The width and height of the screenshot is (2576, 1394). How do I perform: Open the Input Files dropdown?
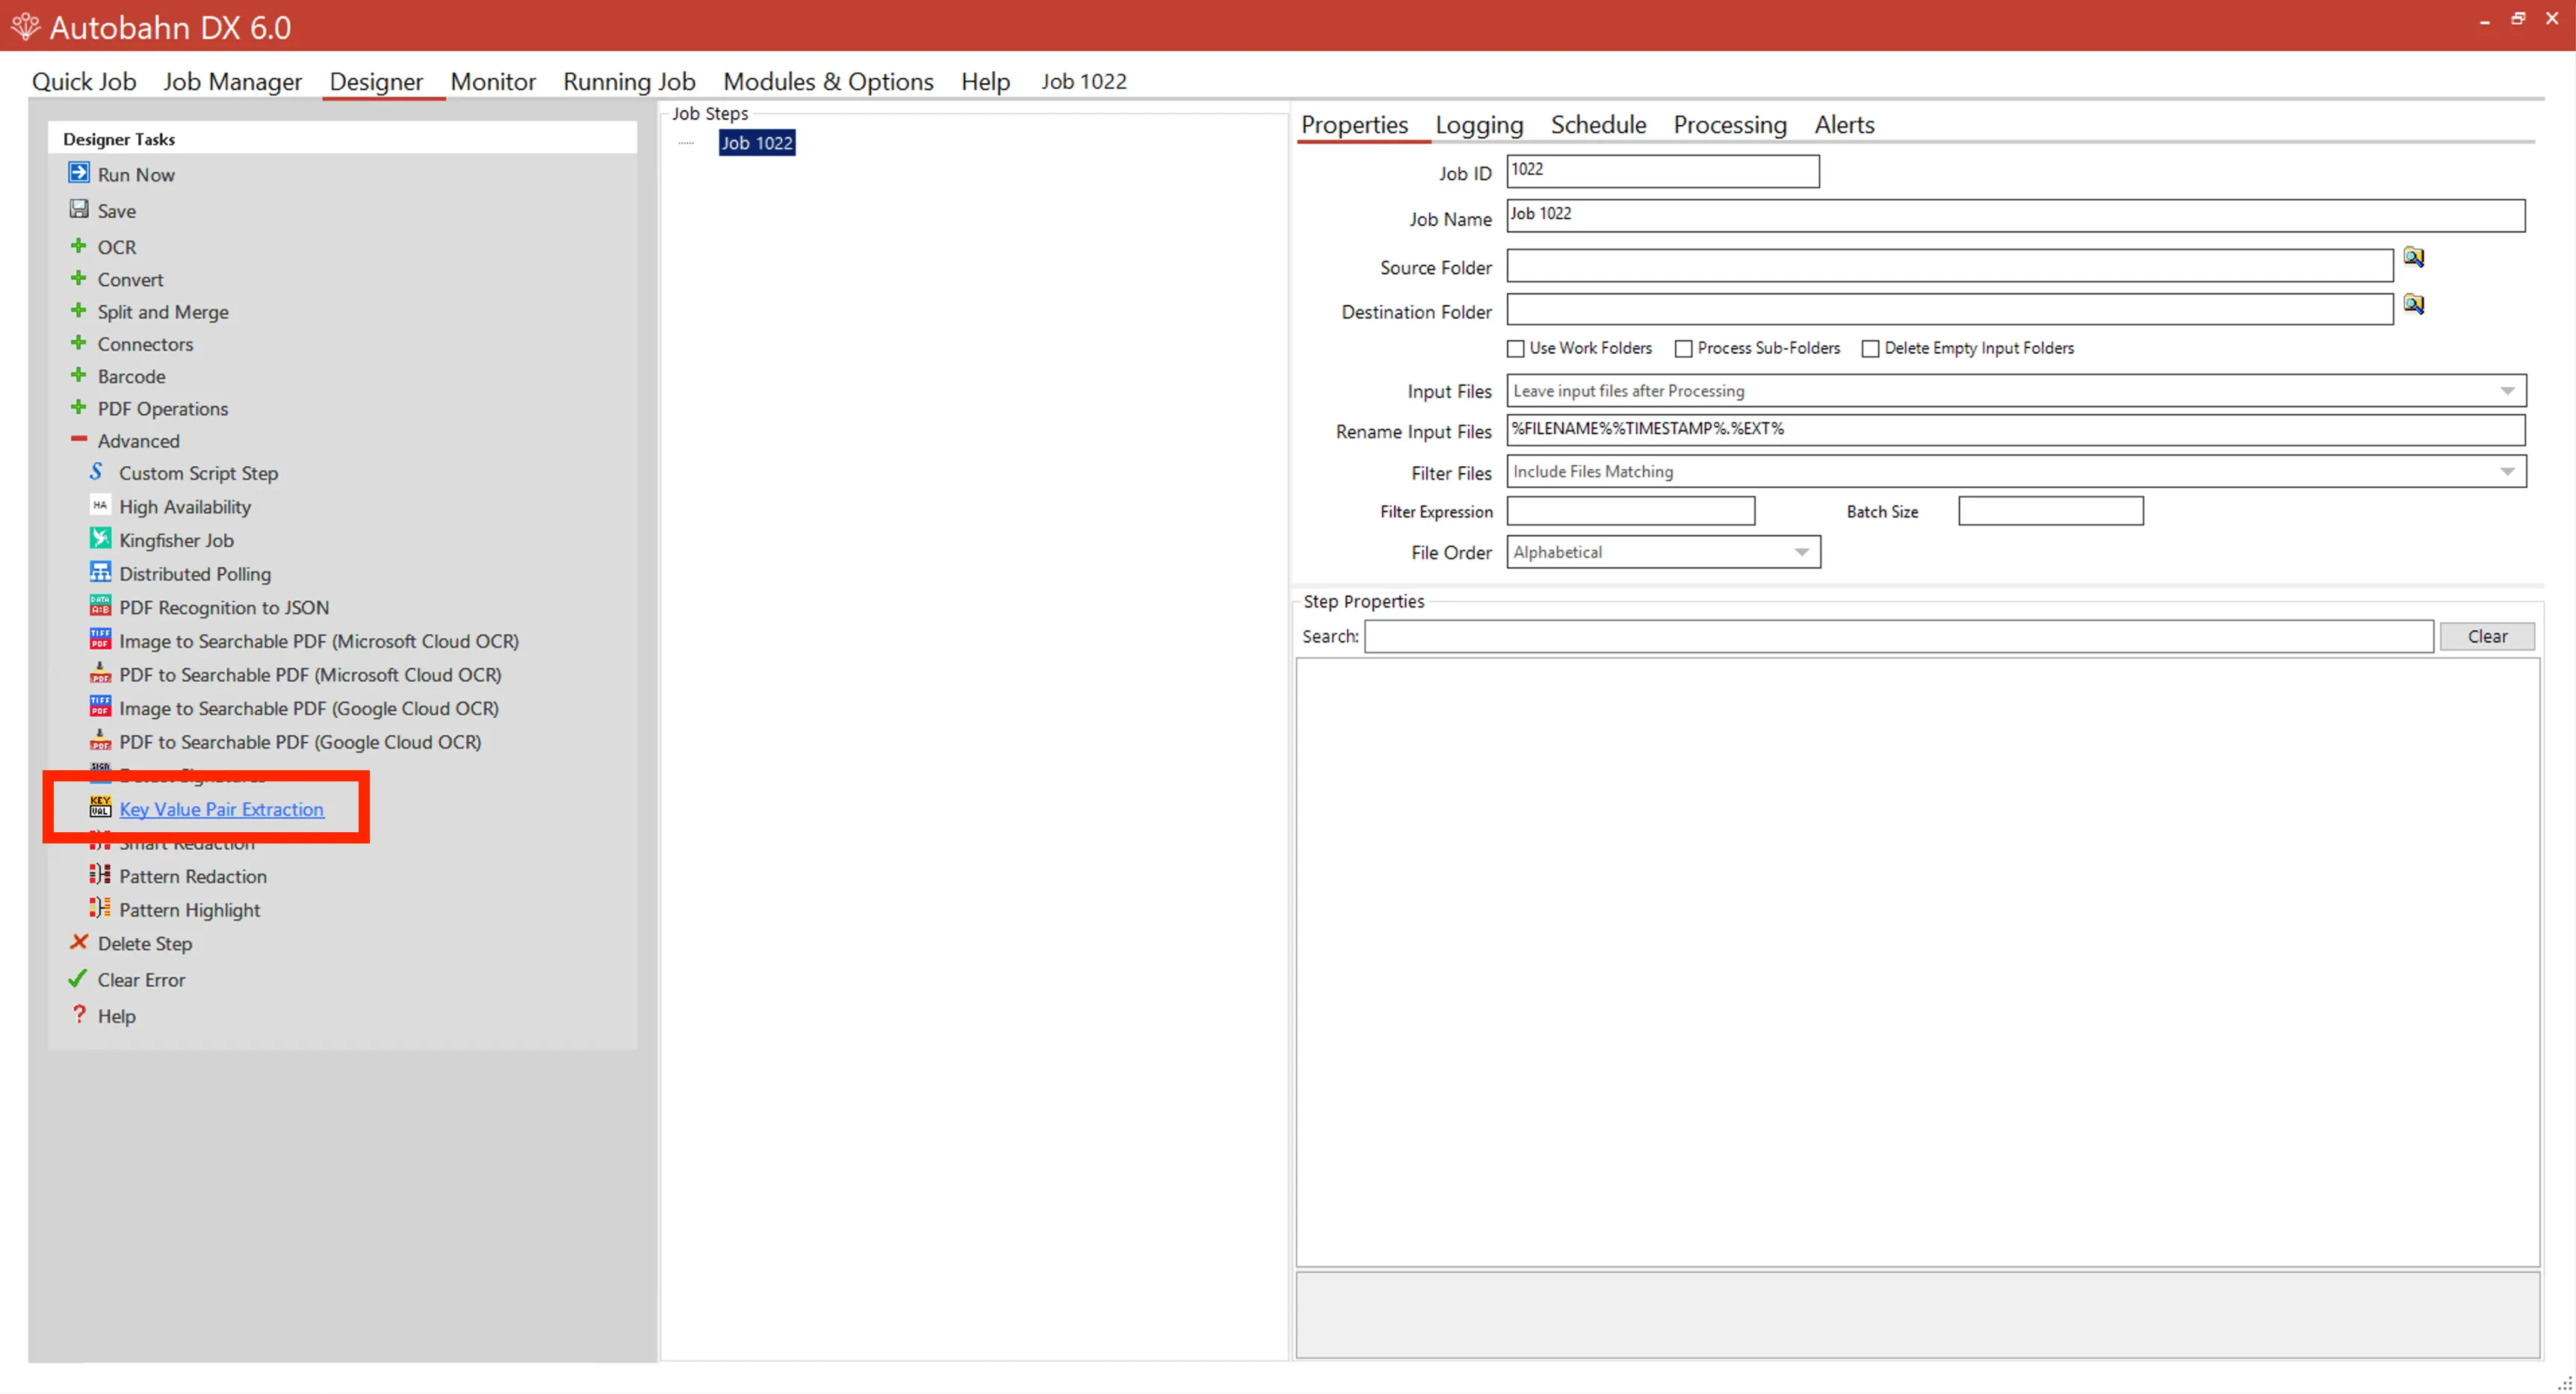click(2016, 391)
